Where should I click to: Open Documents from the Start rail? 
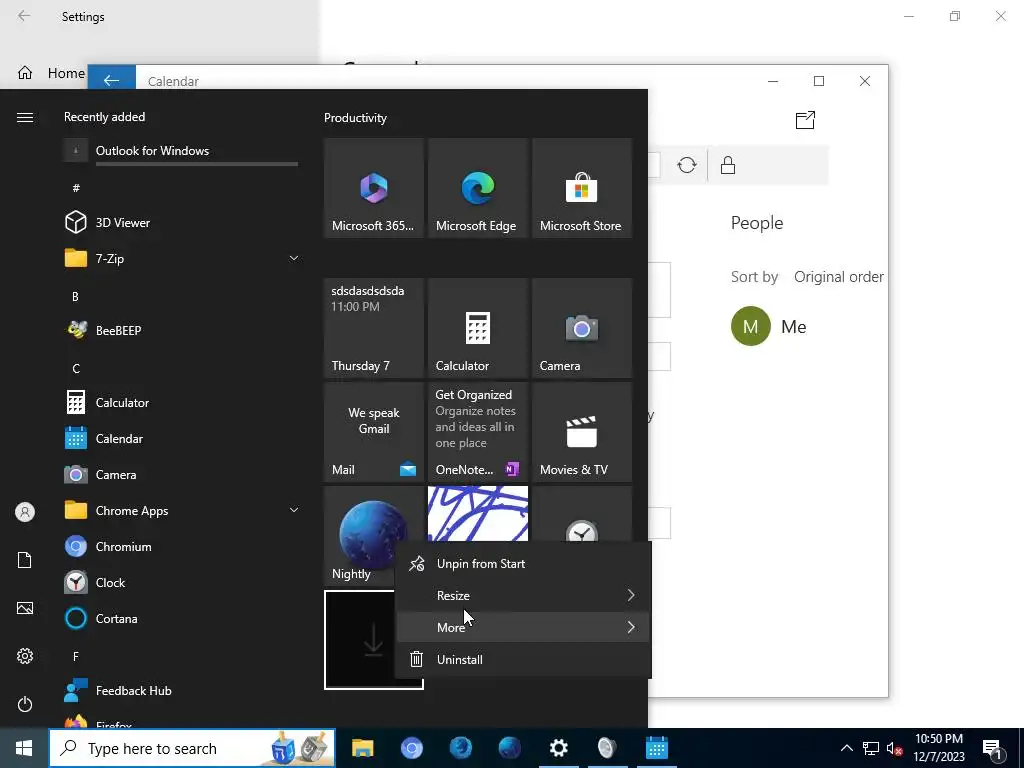click(x=25, y=560)
